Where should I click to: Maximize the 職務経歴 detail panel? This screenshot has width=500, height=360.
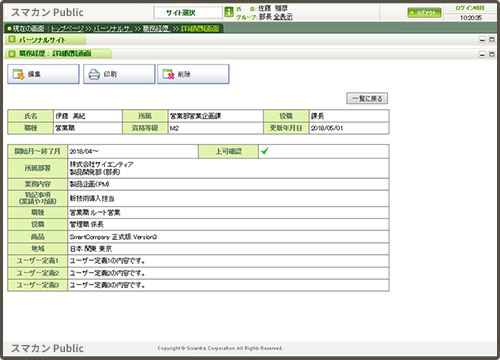coord(492,54)
